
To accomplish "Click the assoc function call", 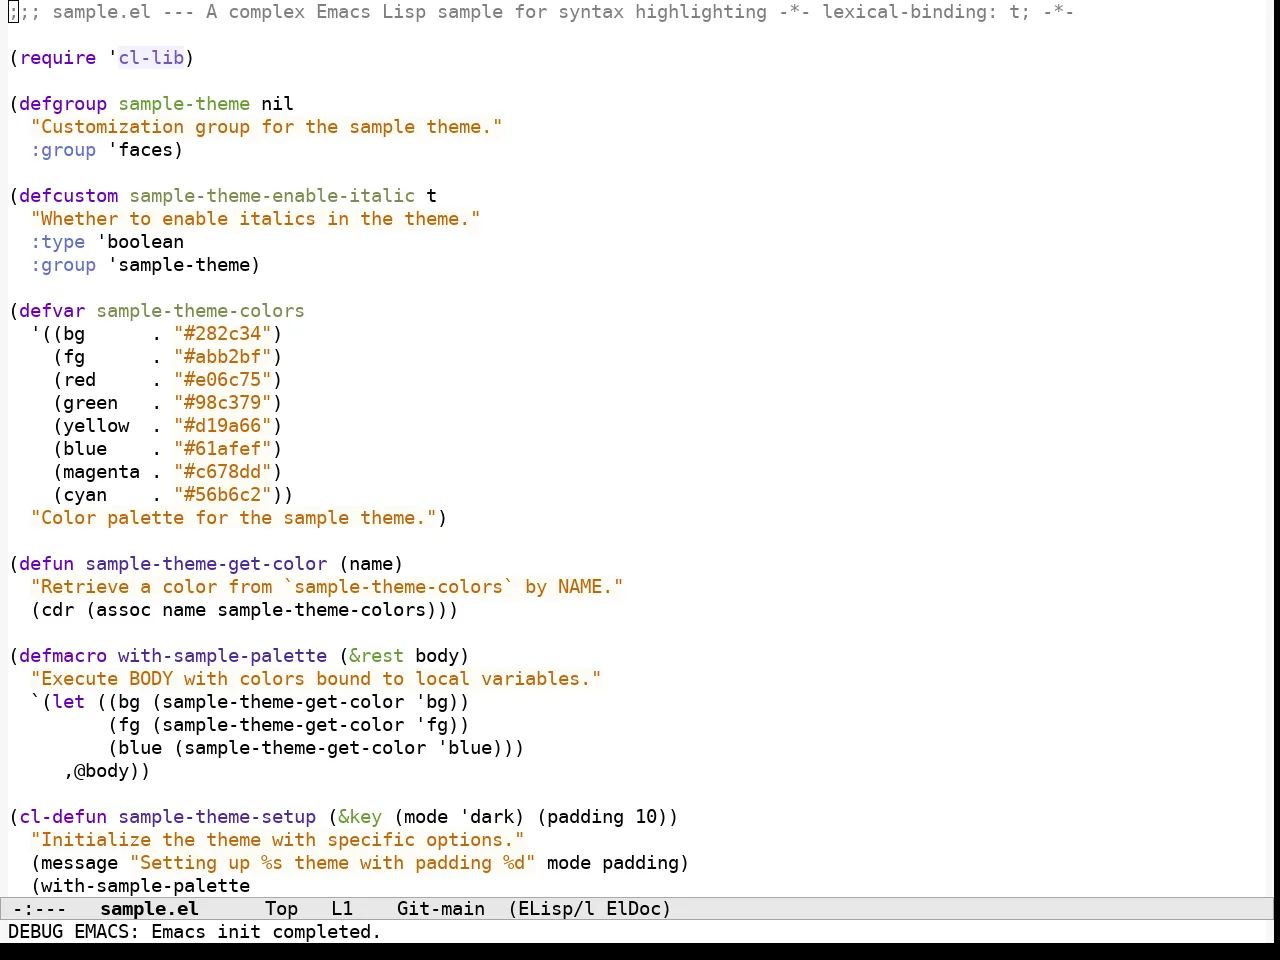I will point(123,610).
